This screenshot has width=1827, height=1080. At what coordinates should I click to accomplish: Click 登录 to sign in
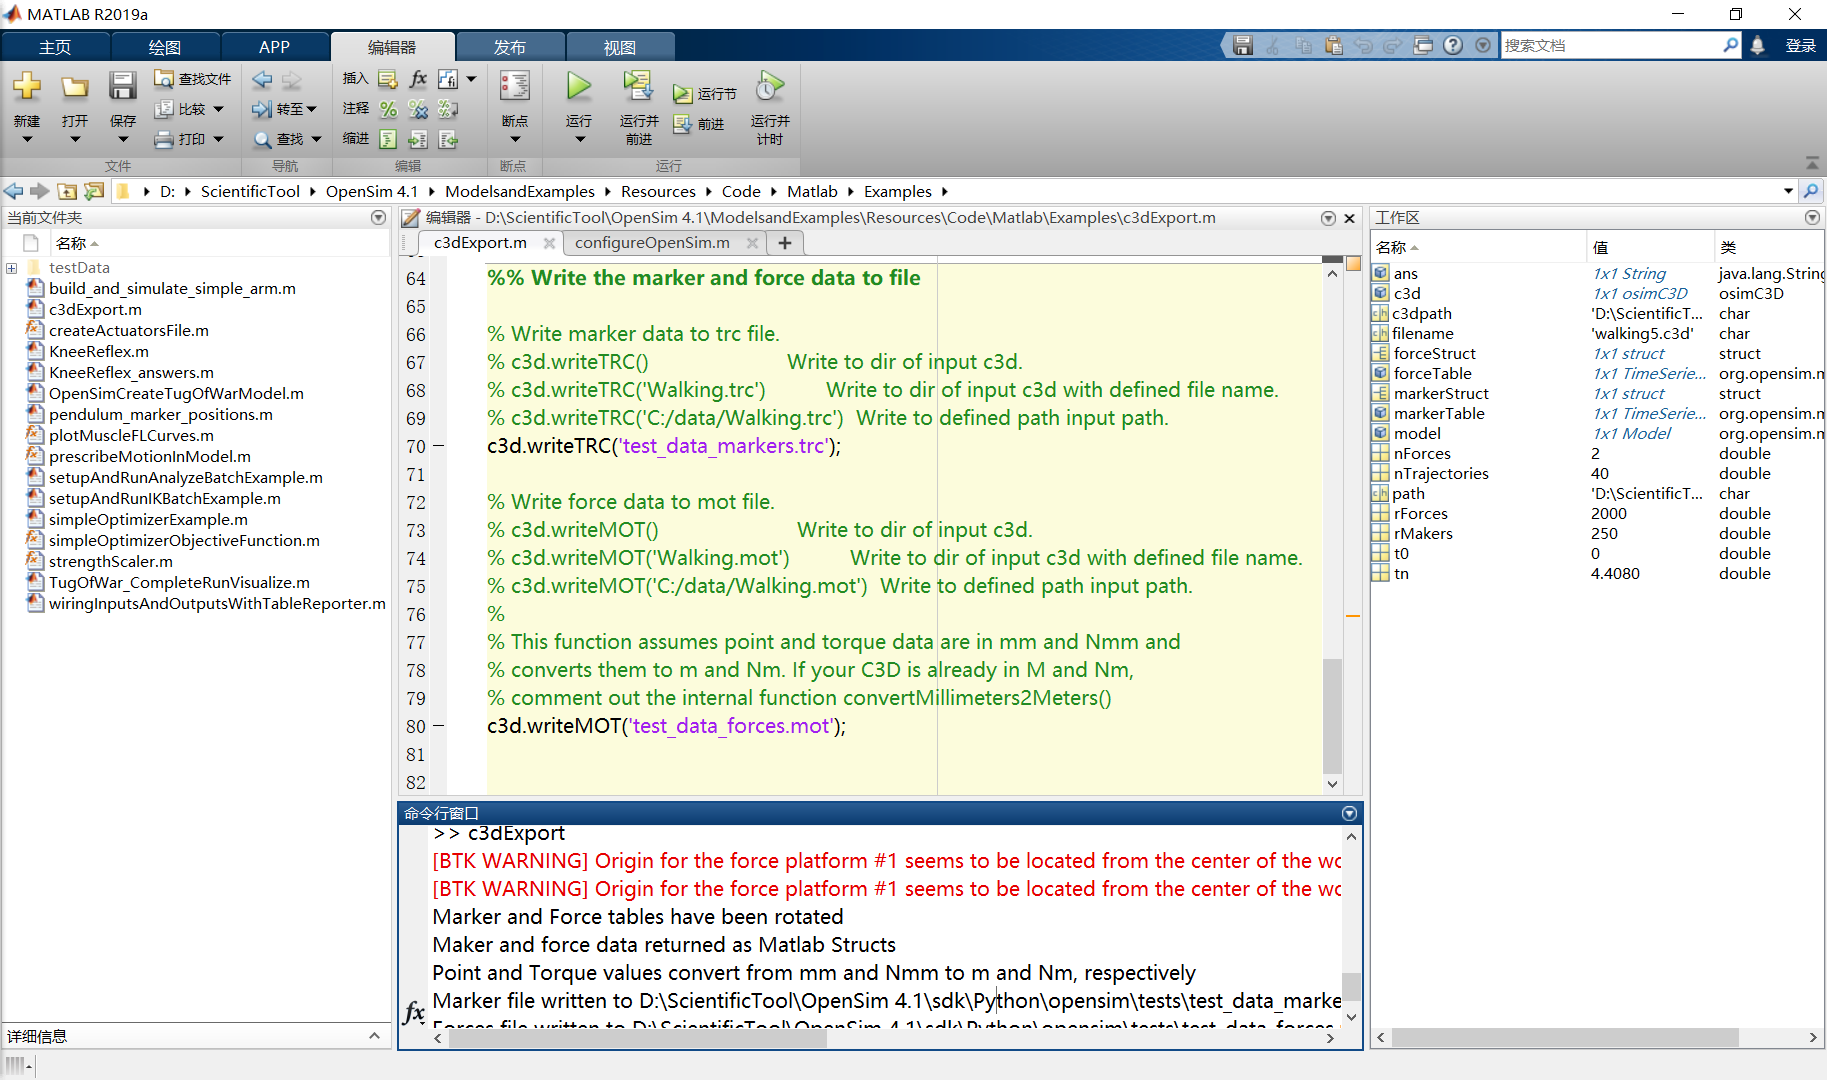1800,46
